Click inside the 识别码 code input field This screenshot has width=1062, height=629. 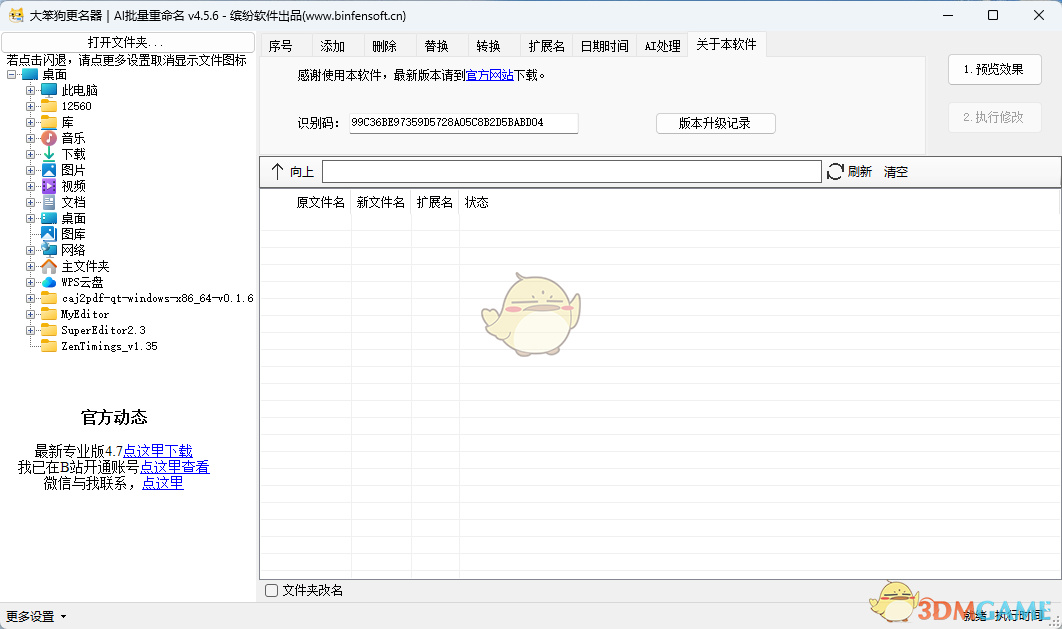460,123
